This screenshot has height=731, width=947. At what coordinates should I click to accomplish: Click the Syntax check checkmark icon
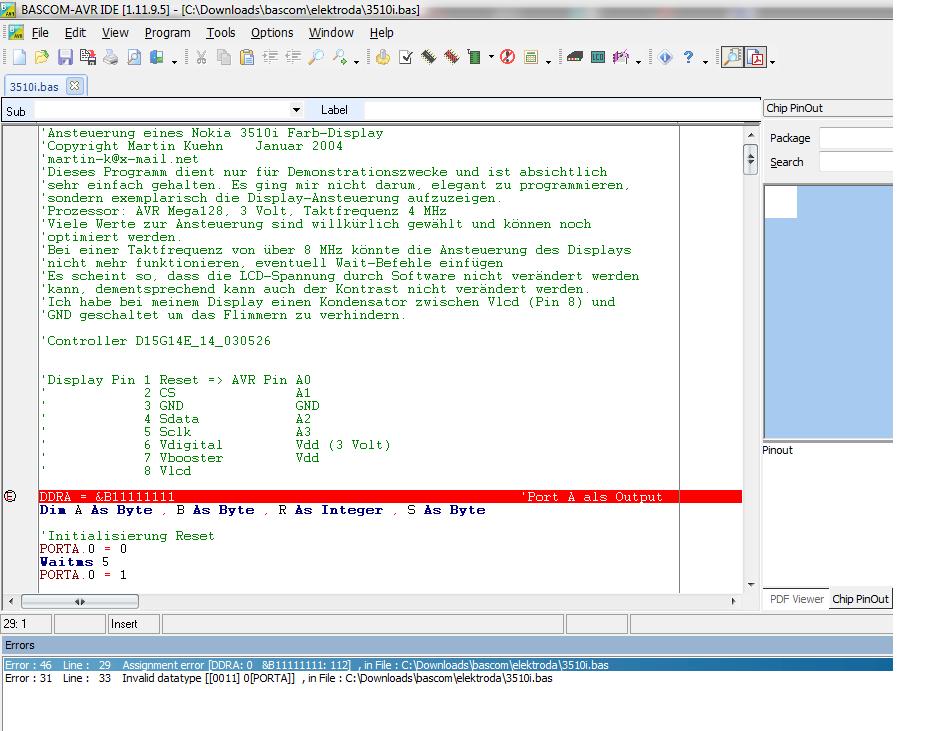tap(406, 58)
